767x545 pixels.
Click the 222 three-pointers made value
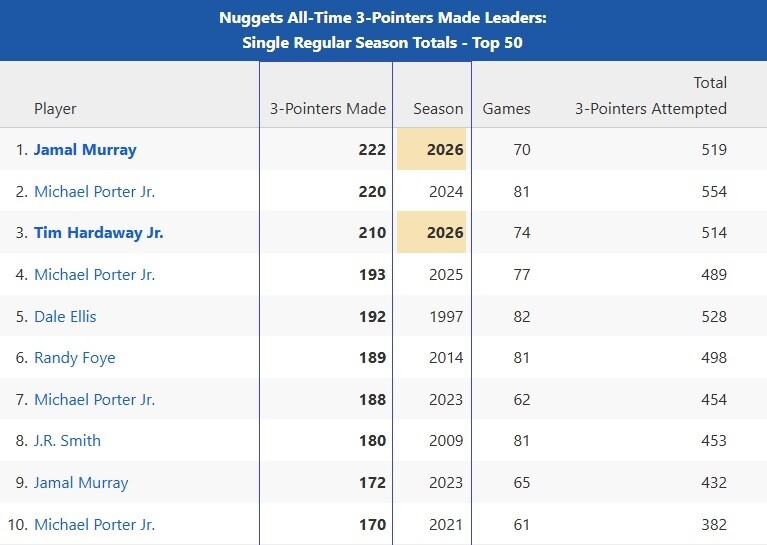[372, 150]
